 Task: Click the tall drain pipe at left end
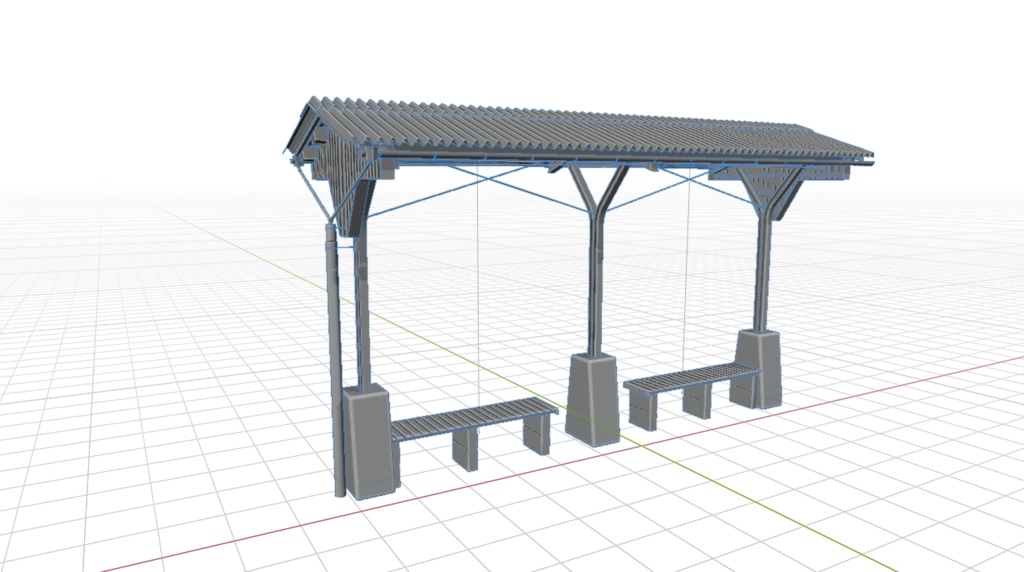tap(334, 359)
